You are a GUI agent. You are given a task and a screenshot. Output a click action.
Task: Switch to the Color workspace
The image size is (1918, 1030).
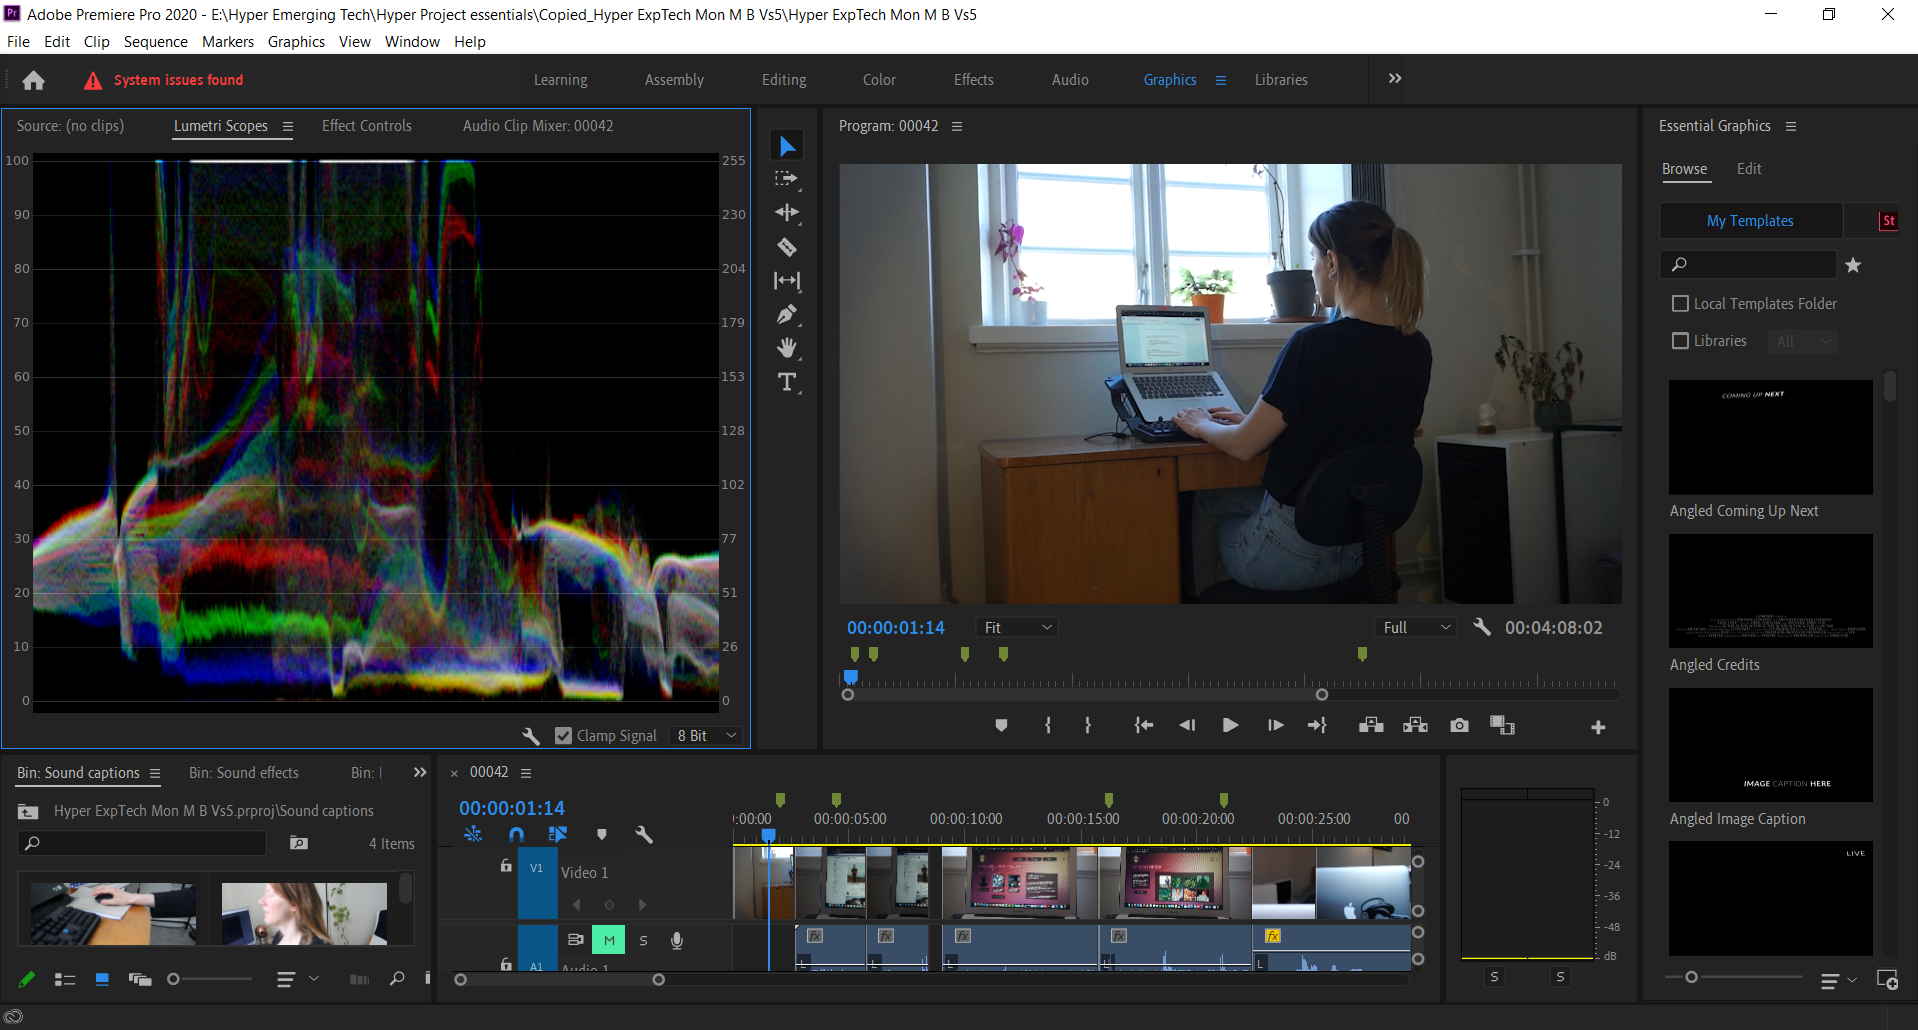tap(879, 80)
